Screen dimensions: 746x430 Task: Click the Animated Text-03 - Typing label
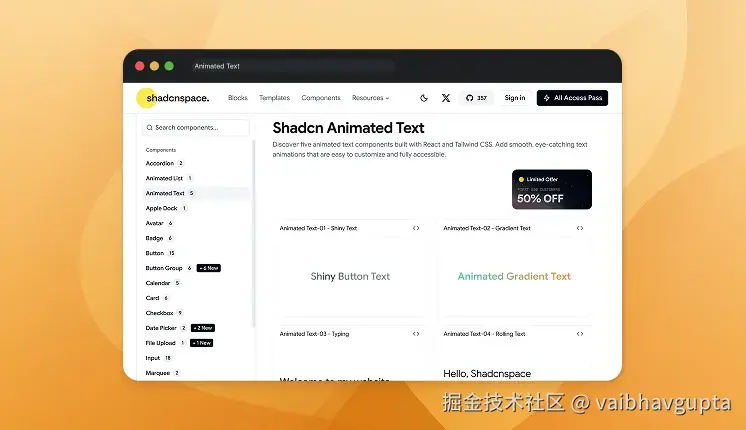[x=314, y=334]
